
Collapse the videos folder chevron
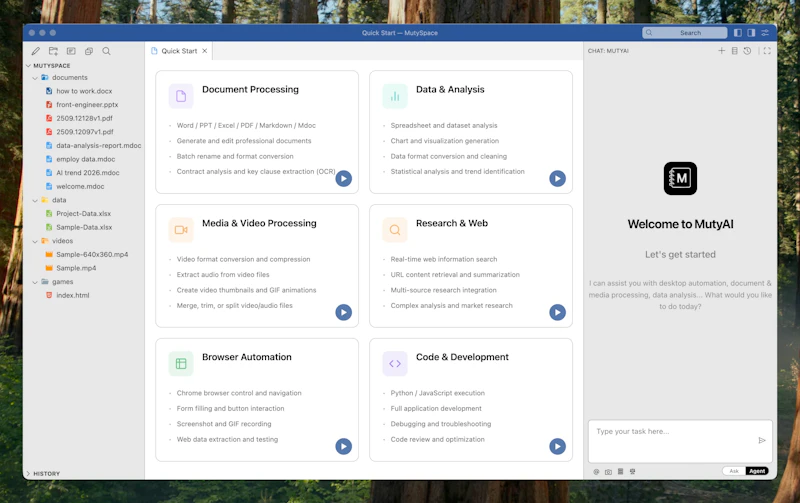tap(35, 241)
